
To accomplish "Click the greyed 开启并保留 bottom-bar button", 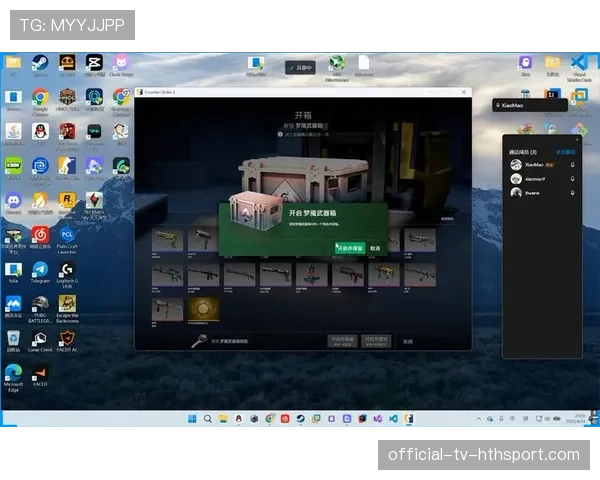I will point(342,341).
